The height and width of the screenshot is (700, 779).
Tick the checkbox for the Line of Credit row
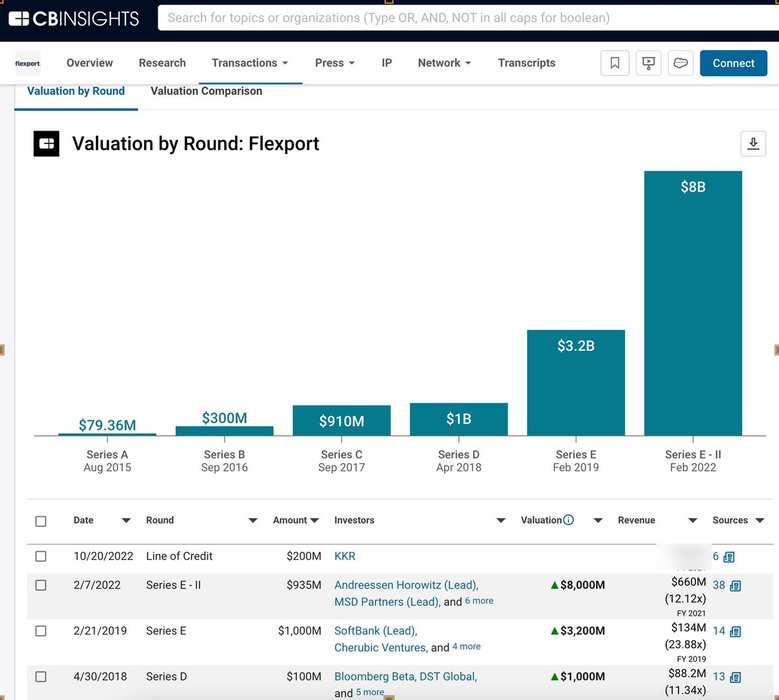coord(41,556)
